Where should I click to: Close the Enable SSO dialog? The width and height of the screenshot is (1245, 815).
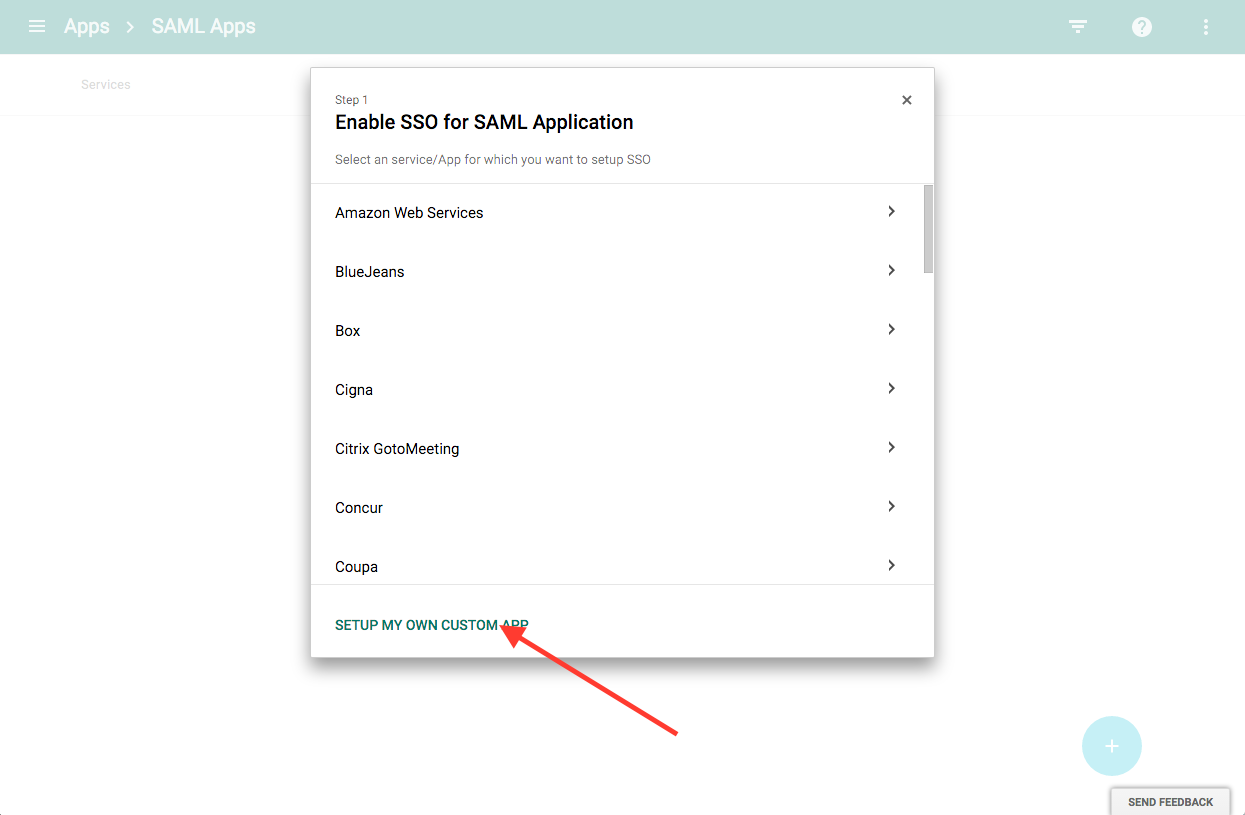point(907,100)
